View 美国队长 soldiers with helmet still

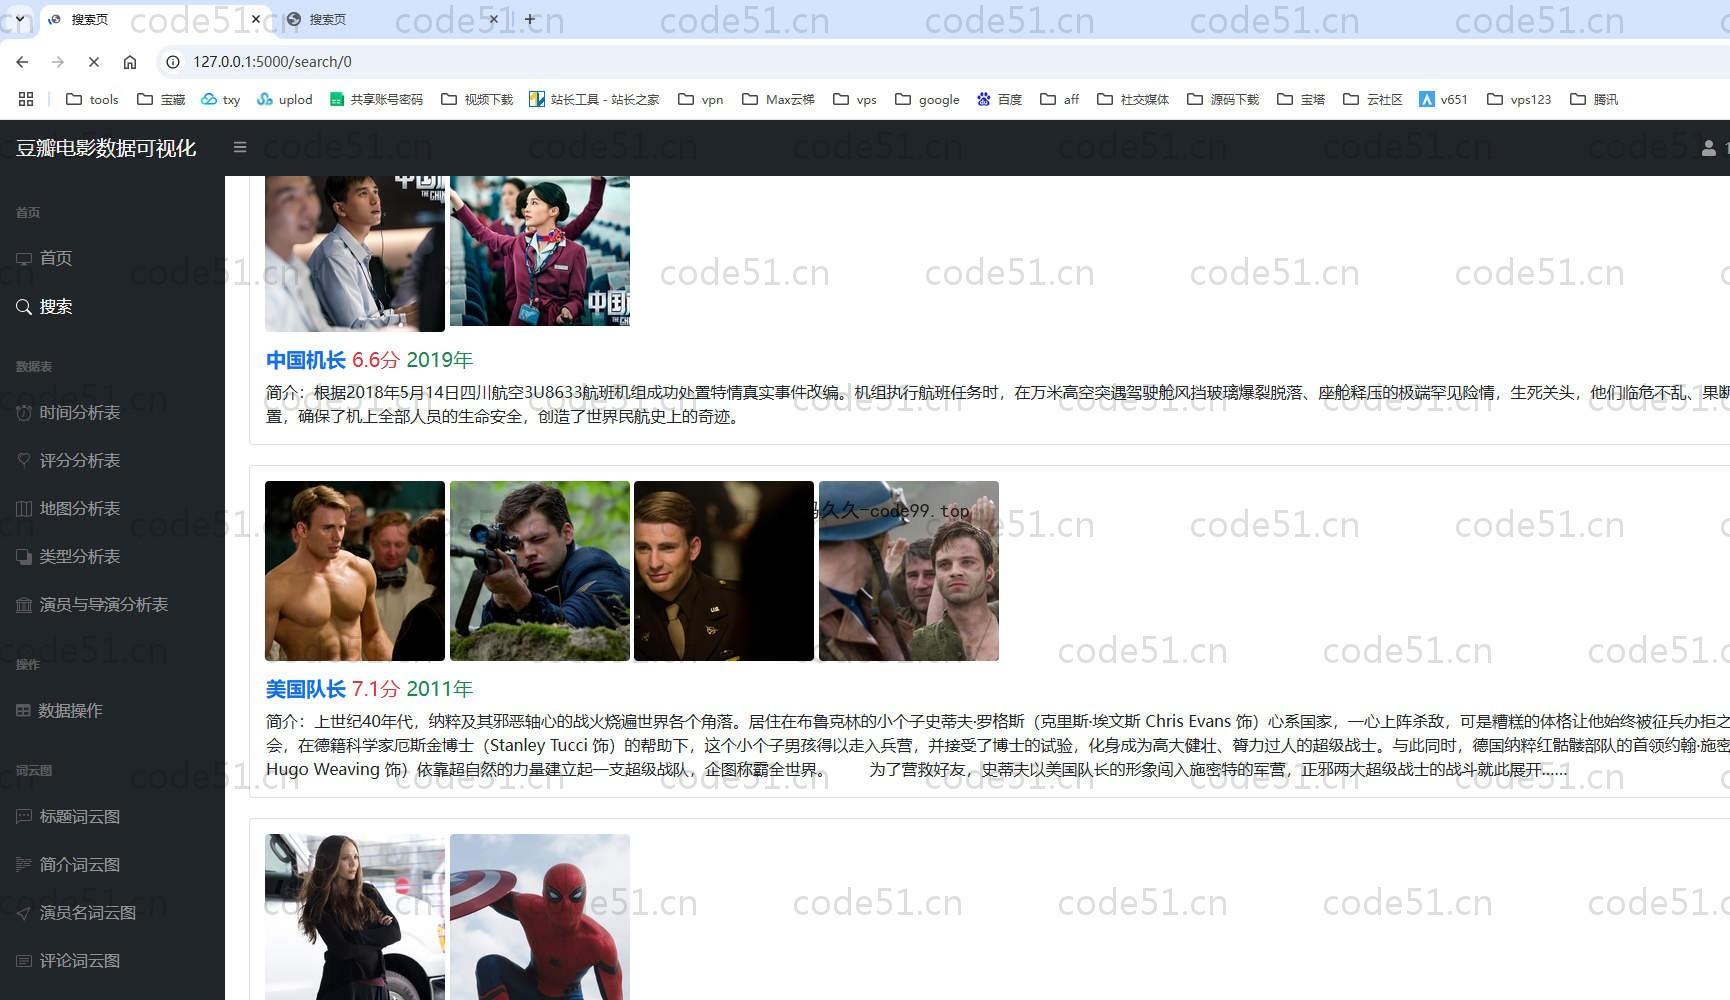pyautogui.click(x=909, y=571)
